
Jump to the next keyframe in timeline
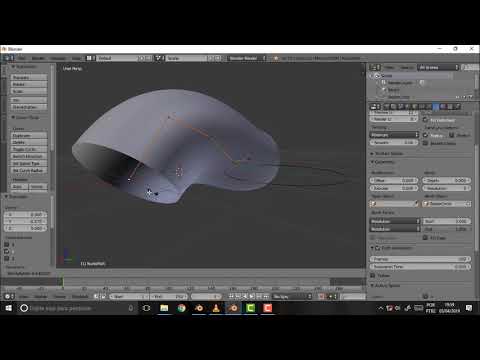pos(259,296)
